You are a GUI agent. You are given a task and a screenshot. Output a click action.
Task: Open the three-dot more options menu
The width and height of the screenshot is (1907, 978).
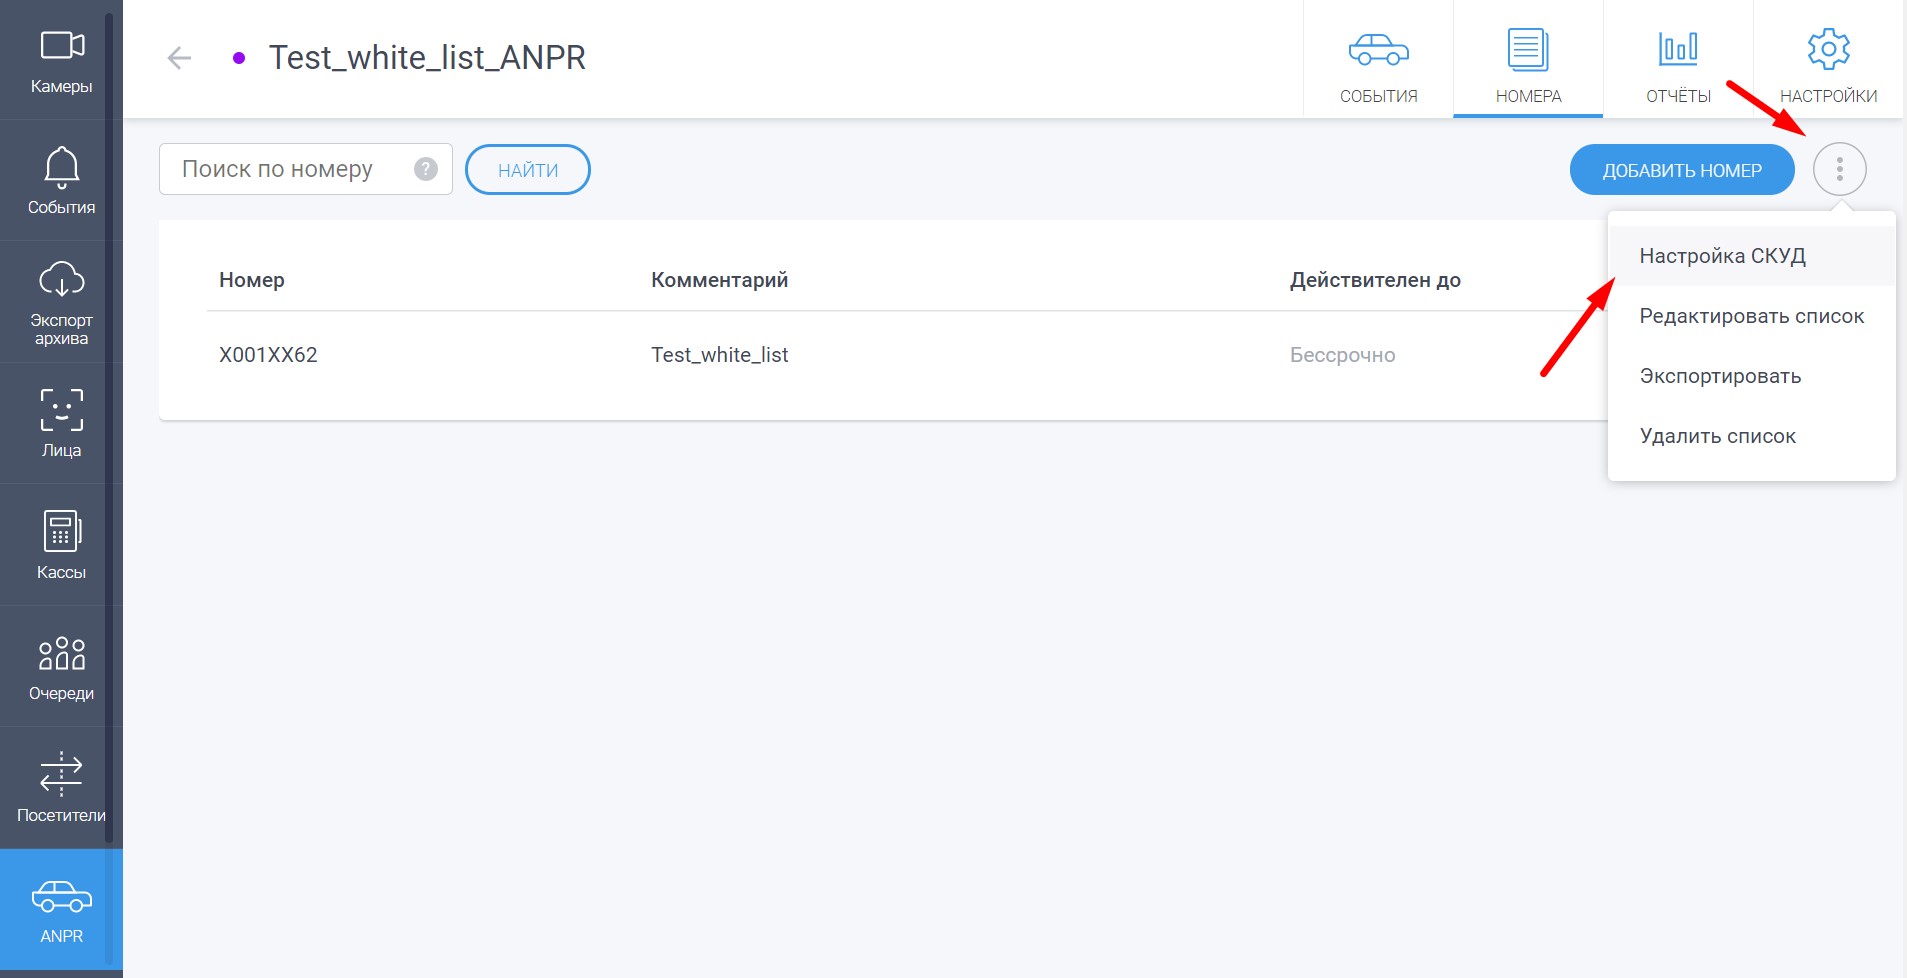(x=1839, y=169)
